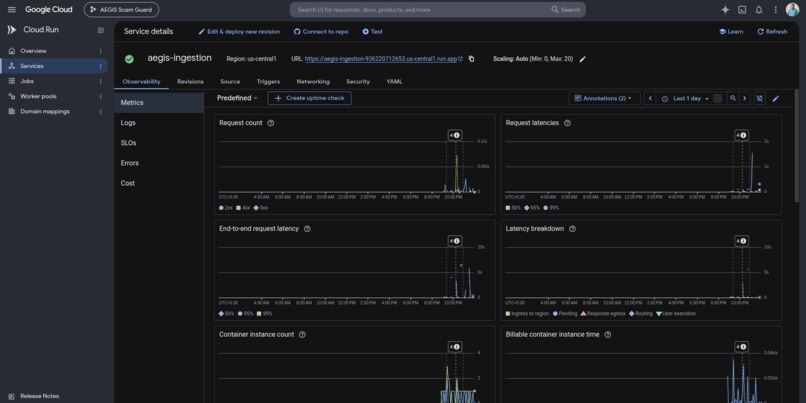This screenshot has width=806, height=403.
Task: Open the Learn panel
Action: 731,31
